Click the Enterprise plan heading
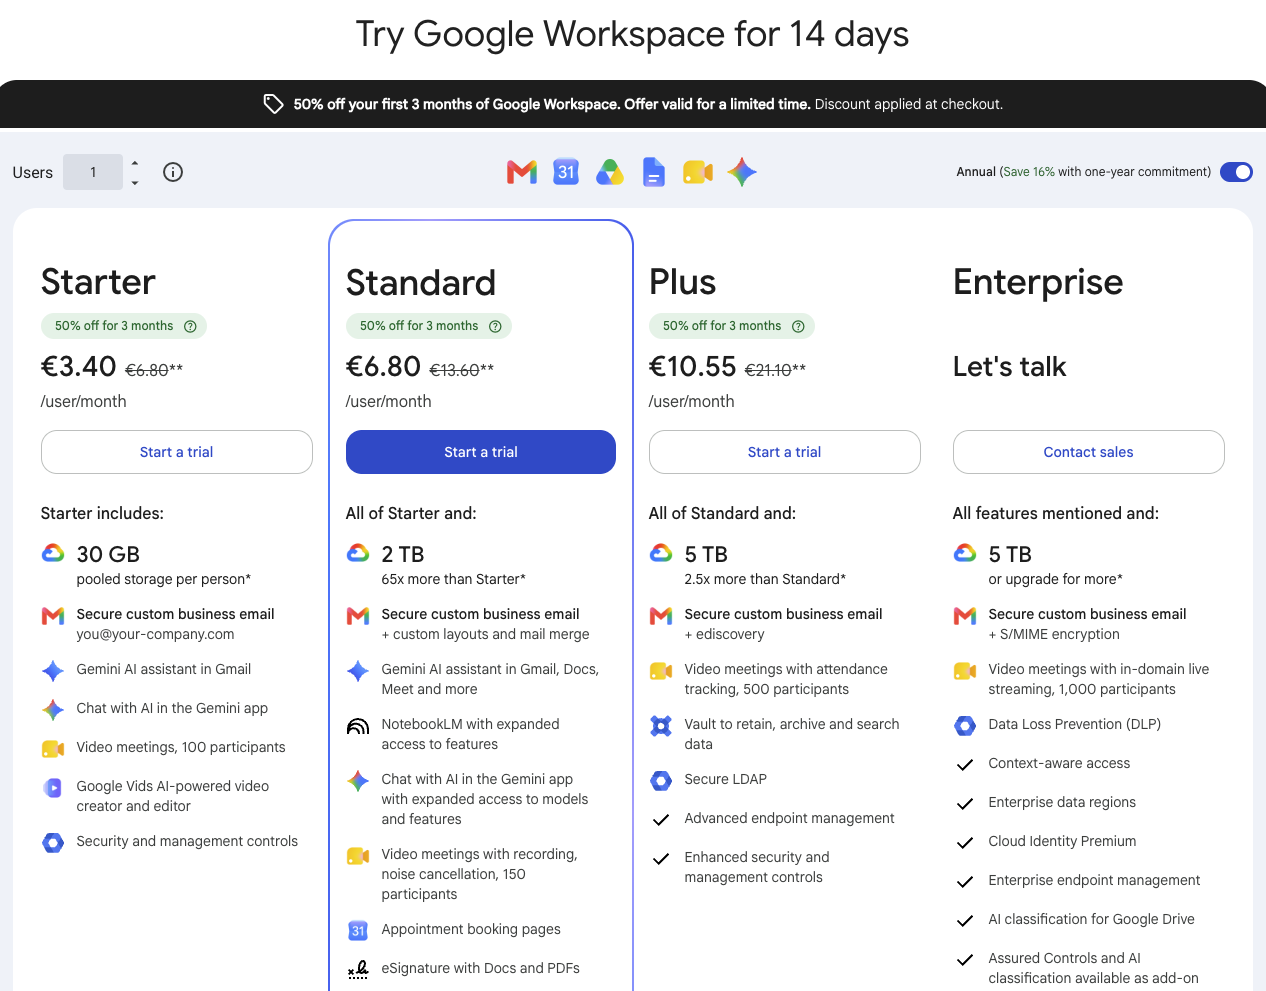Image resolution: width=1266 pixels, height=991 pixels. point(1038,283)
